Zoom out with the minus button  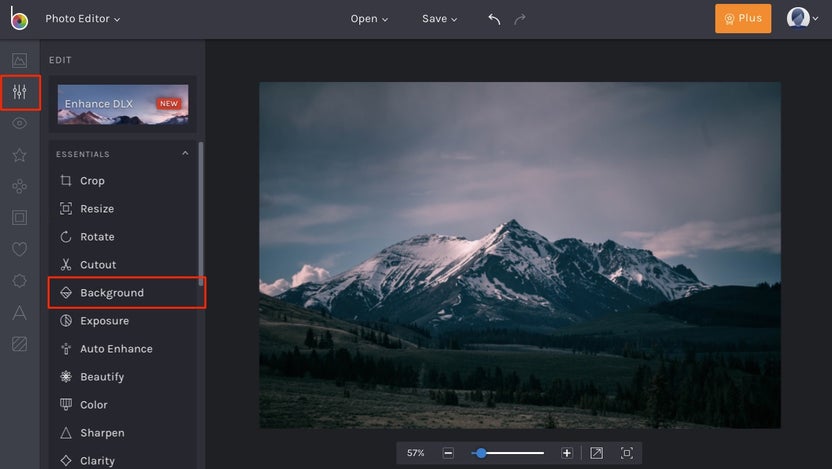tap(448, 453)
